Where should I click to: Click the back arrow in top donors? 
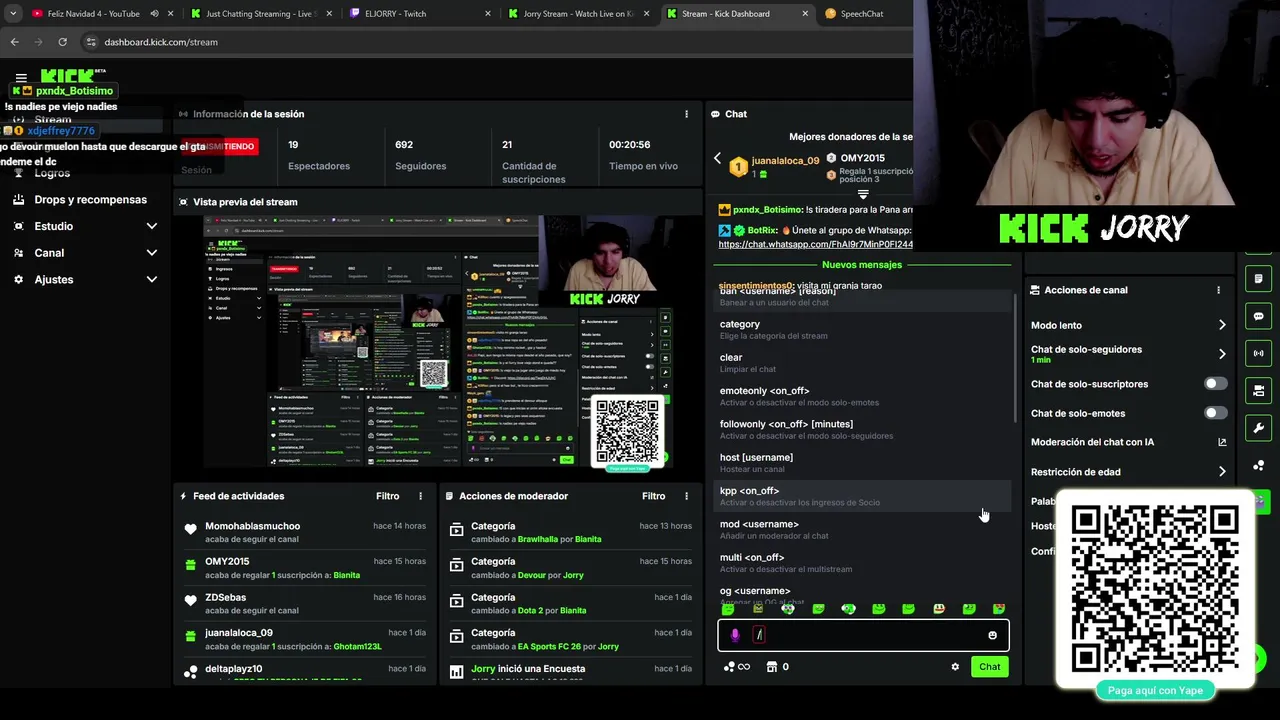pyautogui.click(x=717, y=159)
